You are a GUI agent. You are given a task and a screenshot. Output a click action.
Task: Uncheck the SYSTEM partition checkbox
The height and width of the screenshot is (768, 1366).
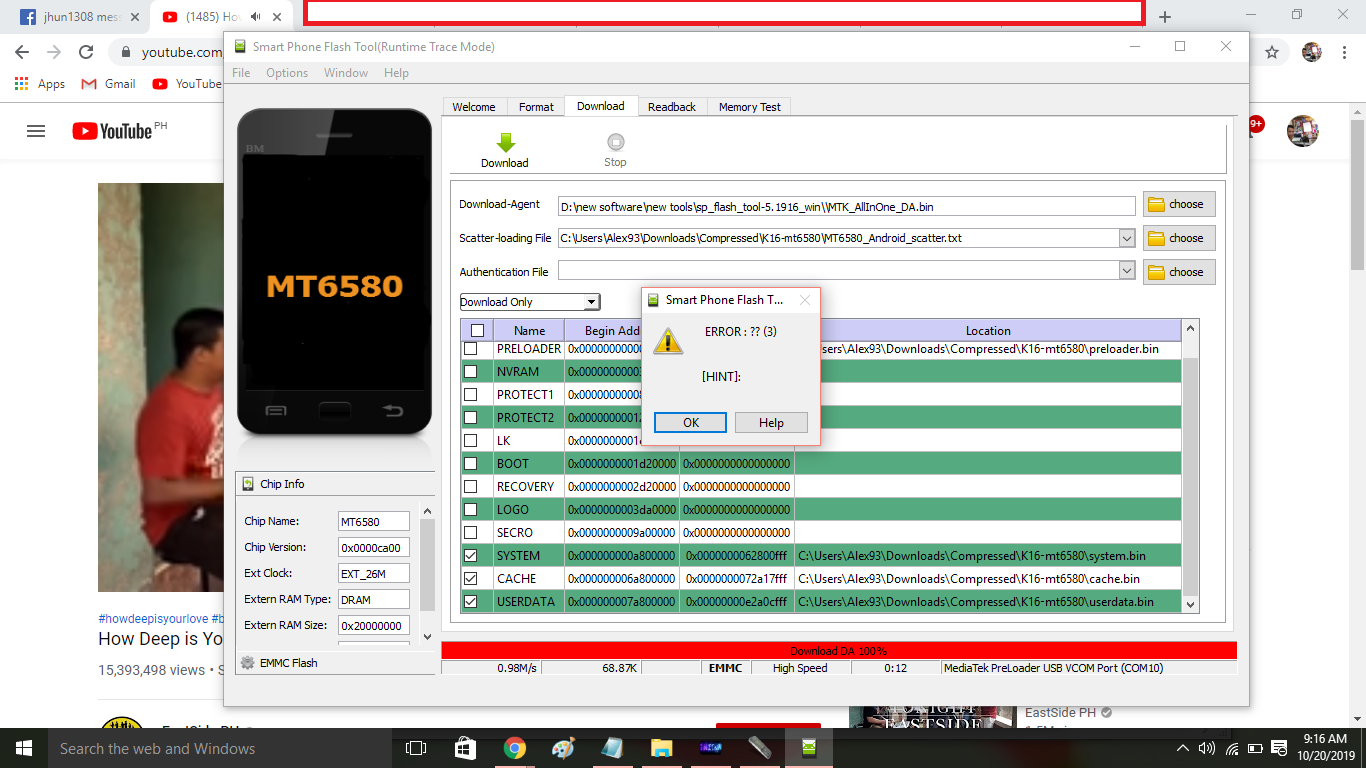click(x=470, y=555)
